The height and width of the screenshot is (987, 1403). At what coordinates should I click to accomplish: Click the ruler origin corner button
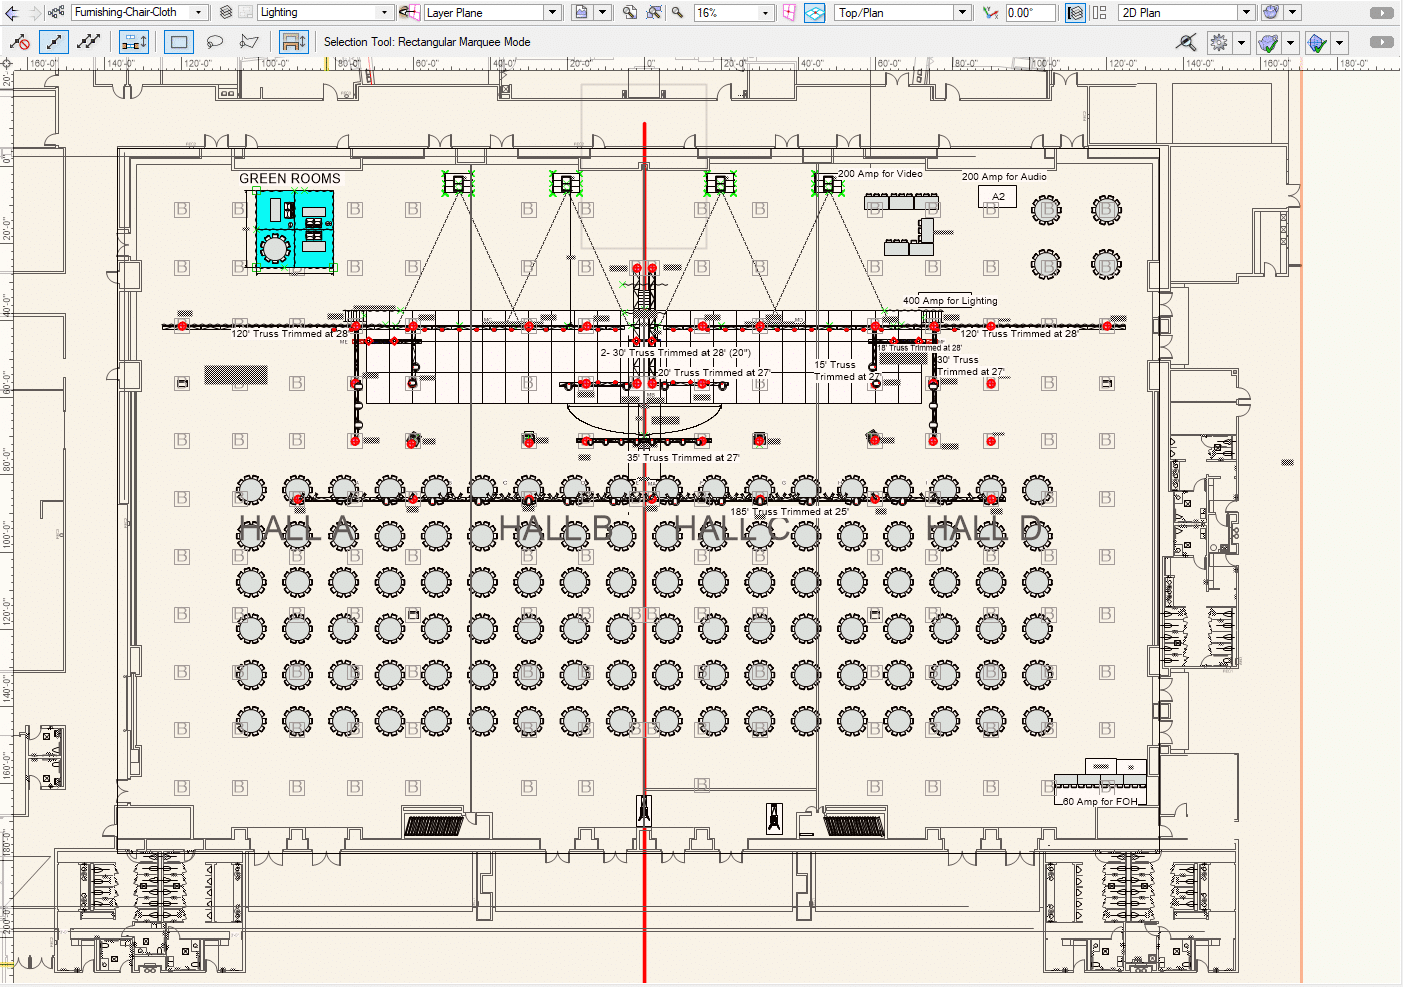(7, 63)
